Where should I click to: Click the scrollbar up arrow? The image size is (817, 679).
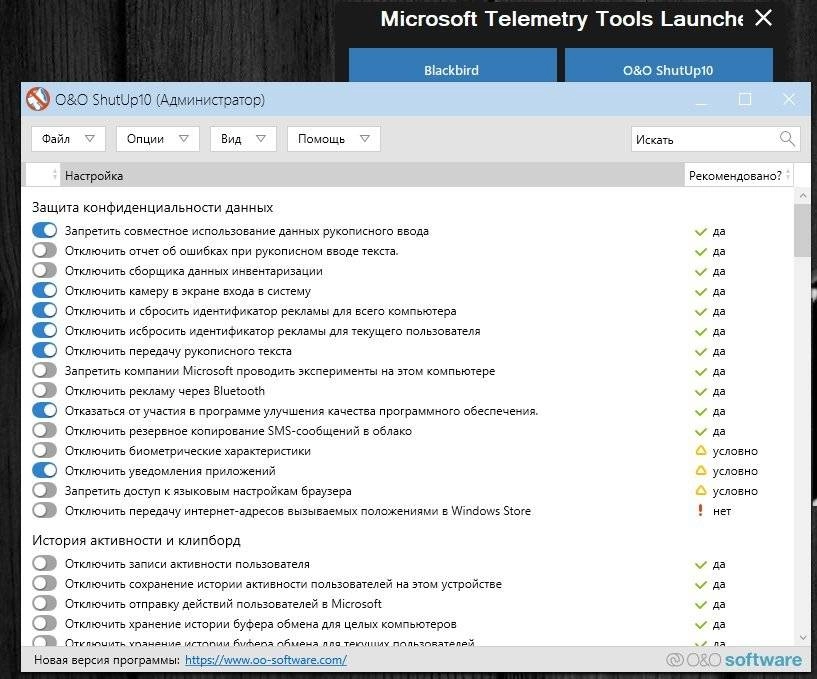[x=803, y=195]
